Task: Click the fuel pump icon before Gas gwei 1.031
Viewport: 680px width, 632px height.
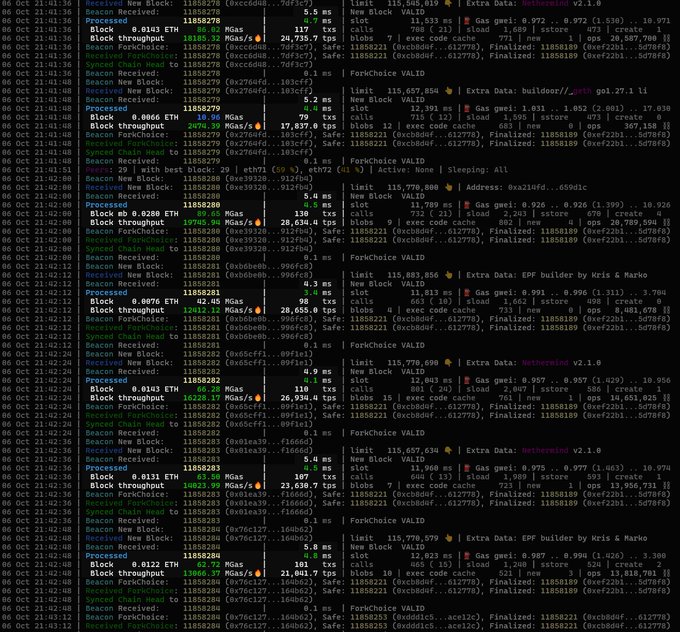Action: coord(467,108)
